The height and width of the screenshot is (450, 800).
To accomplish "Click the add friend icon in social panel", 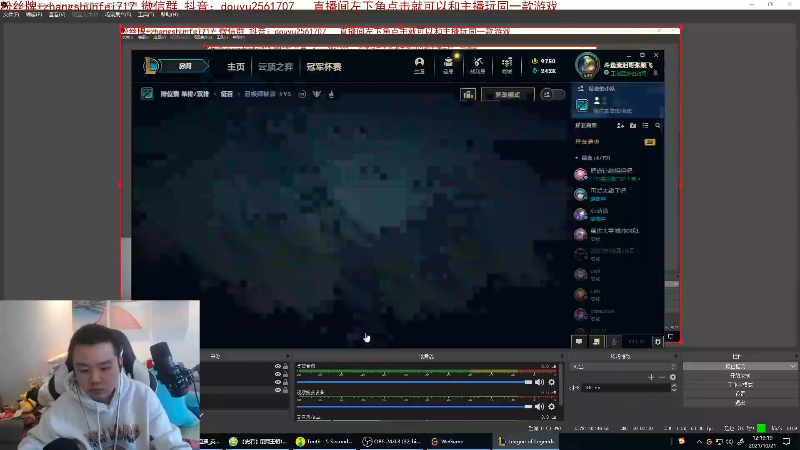I will pos(620,126).
